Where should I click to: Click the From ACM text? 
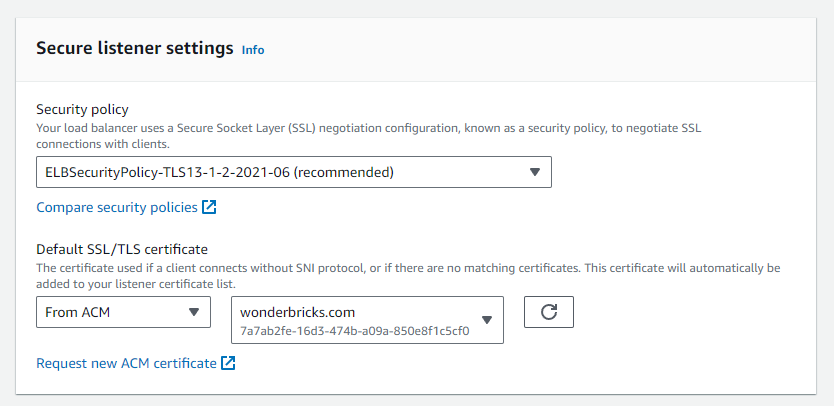(x=78, y=312)
